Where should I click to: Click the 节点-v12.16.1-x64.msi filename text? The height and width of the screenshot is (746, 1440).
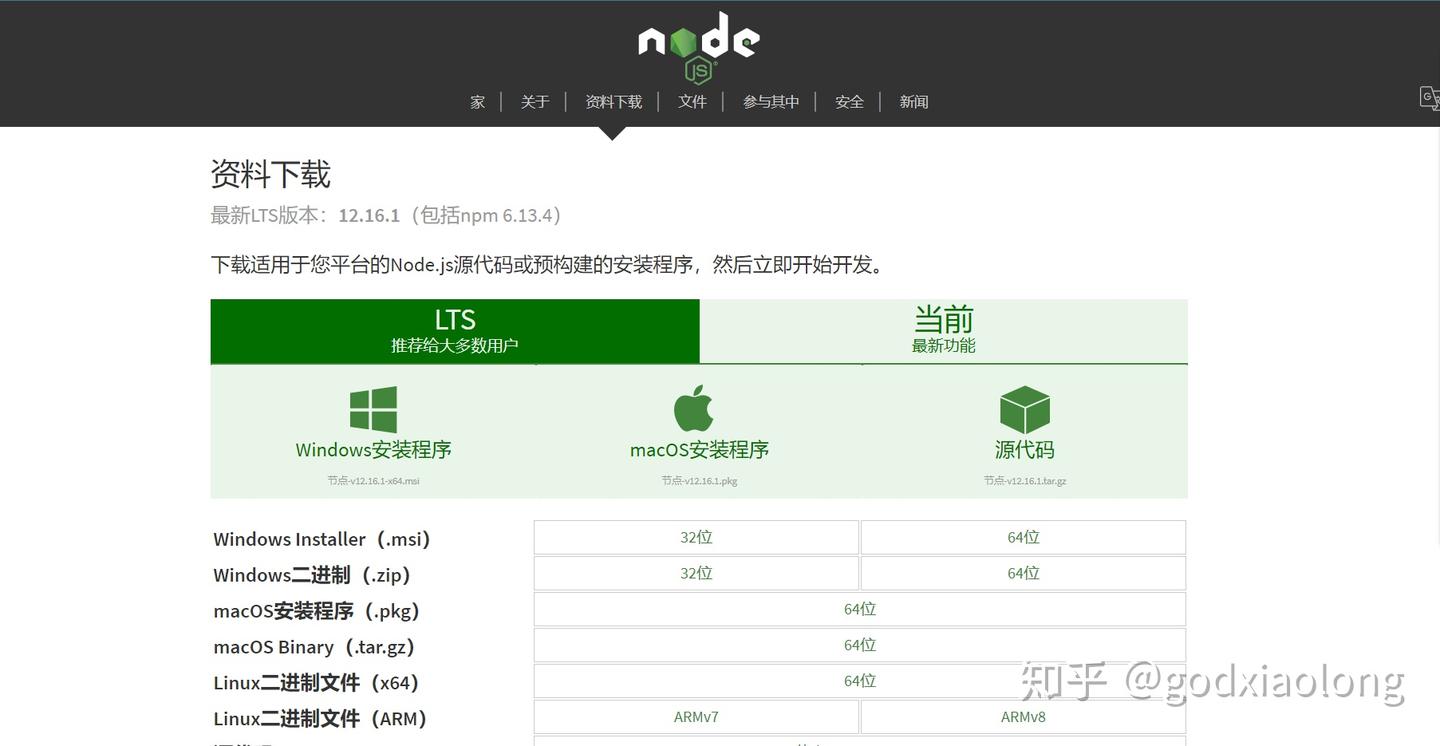373,481
